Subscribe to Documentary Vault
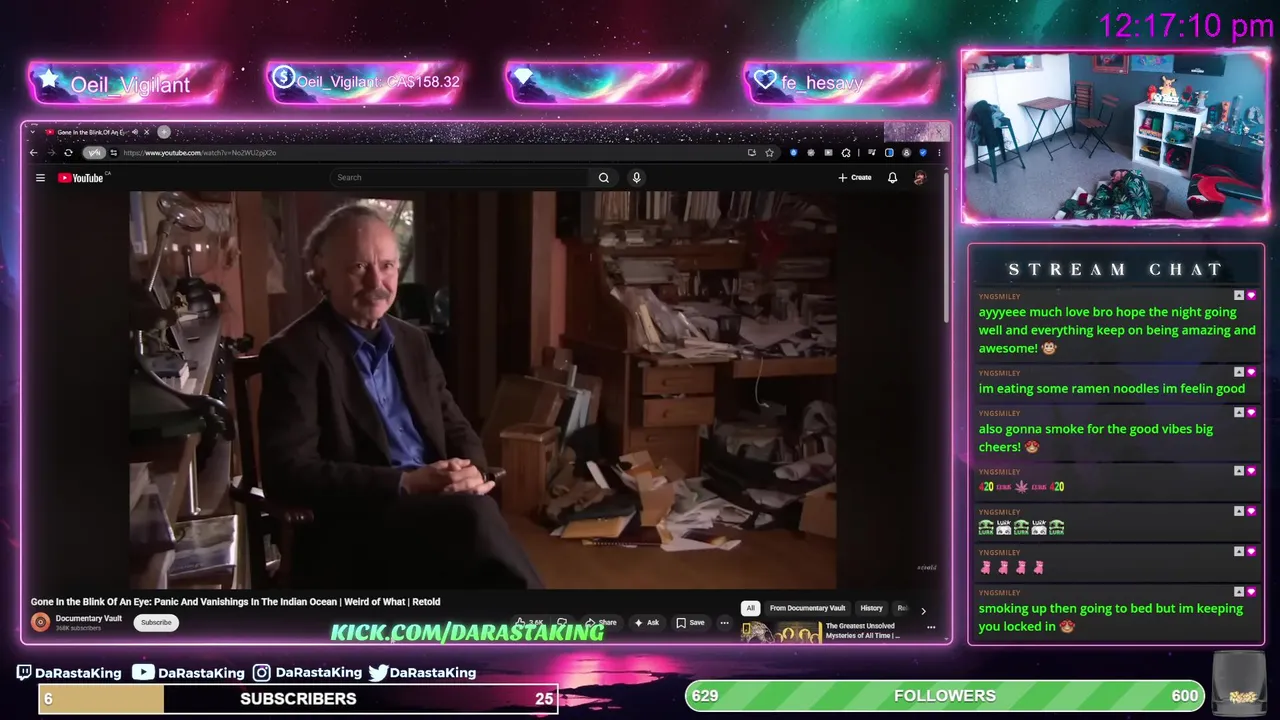Image resolution: width=1280 pixels, height=720 pixels. pyautogui.click(x=156, y=622)
